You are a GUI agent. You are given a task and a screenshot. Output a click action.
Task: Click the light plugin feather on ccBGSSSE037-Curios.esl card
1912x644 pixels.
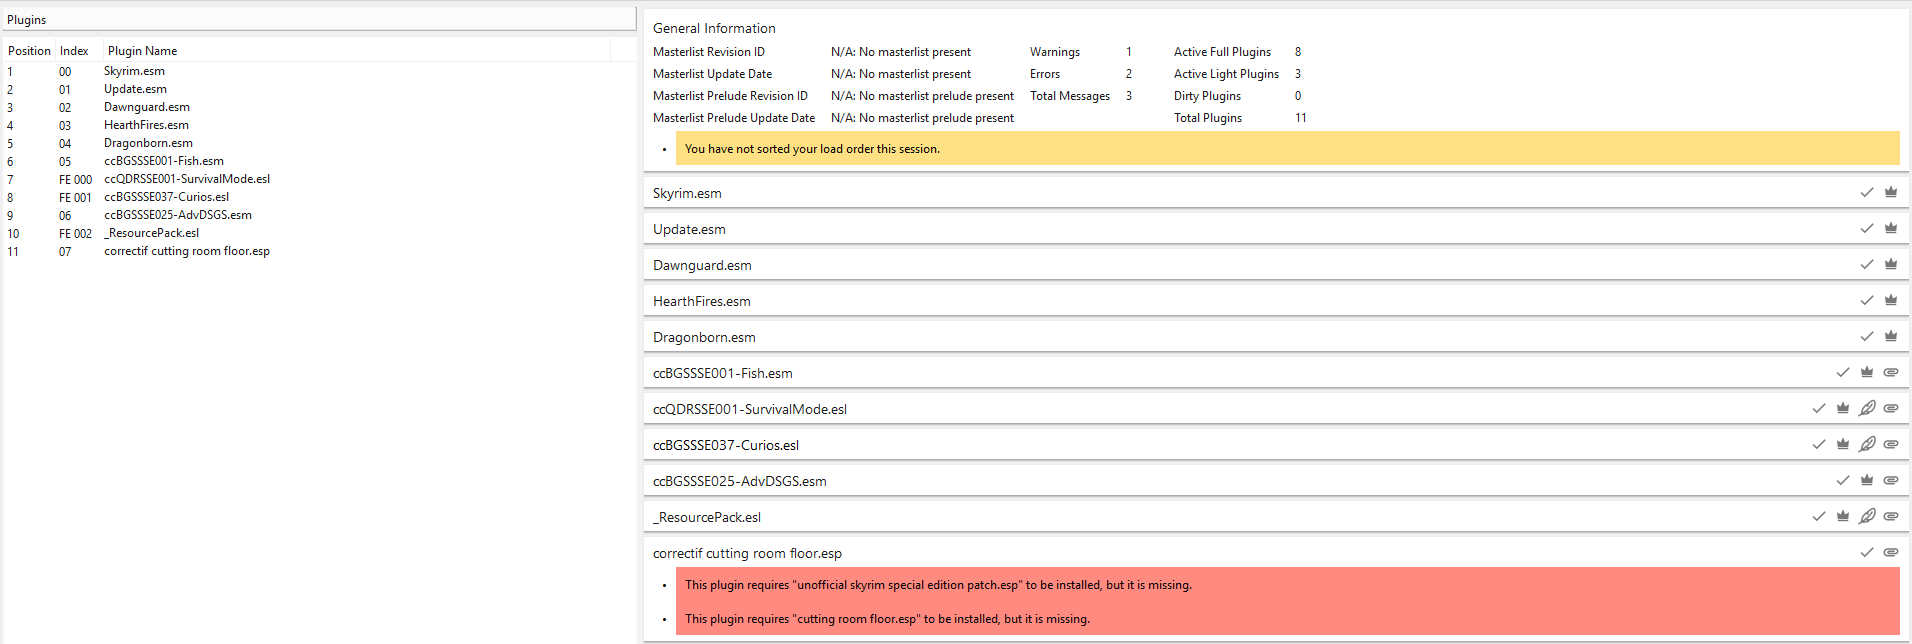click(1867, 444)
